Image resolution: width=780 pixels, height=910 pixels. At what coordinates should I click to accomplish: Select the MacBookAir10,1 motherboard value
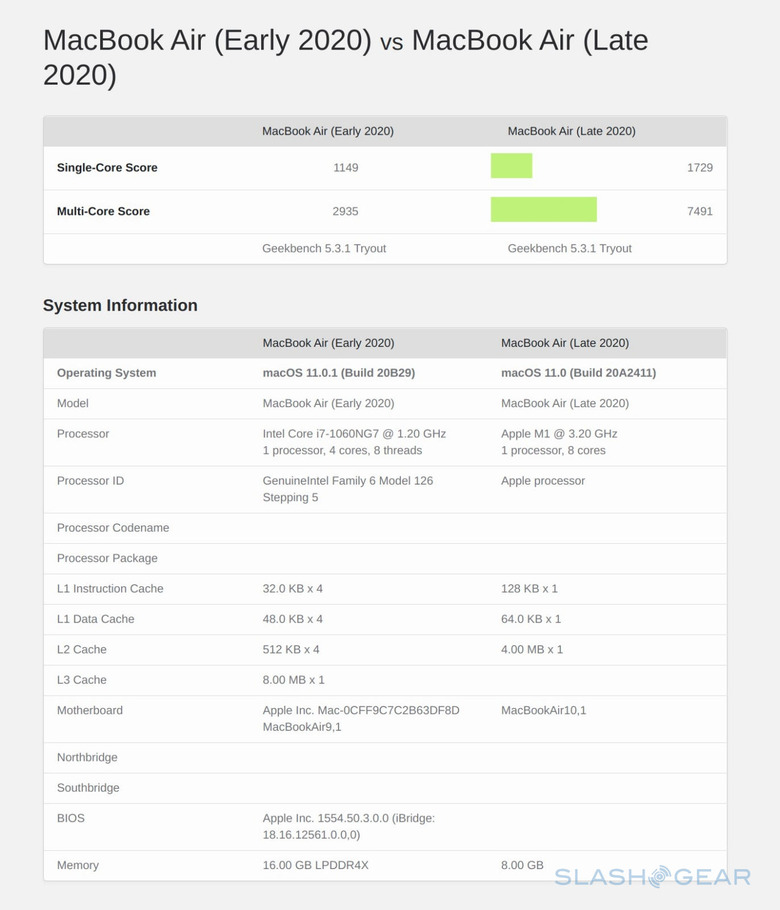(543, 710)
